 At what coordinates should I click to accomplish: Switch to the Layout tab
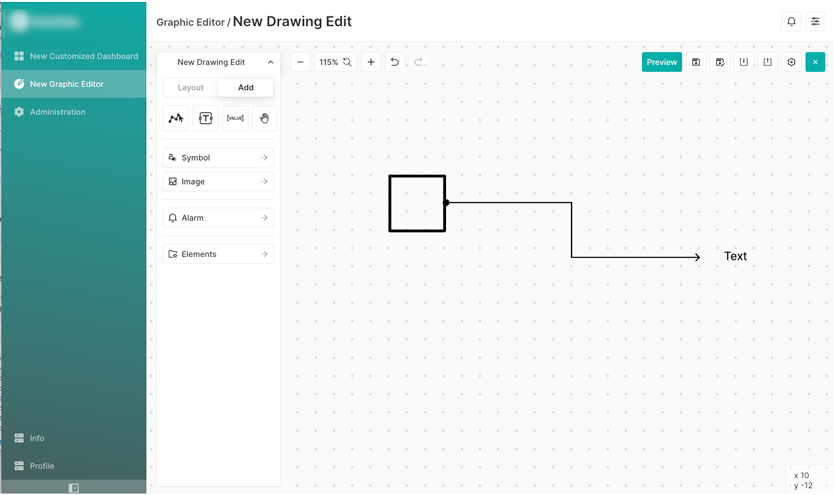(191, 88)
